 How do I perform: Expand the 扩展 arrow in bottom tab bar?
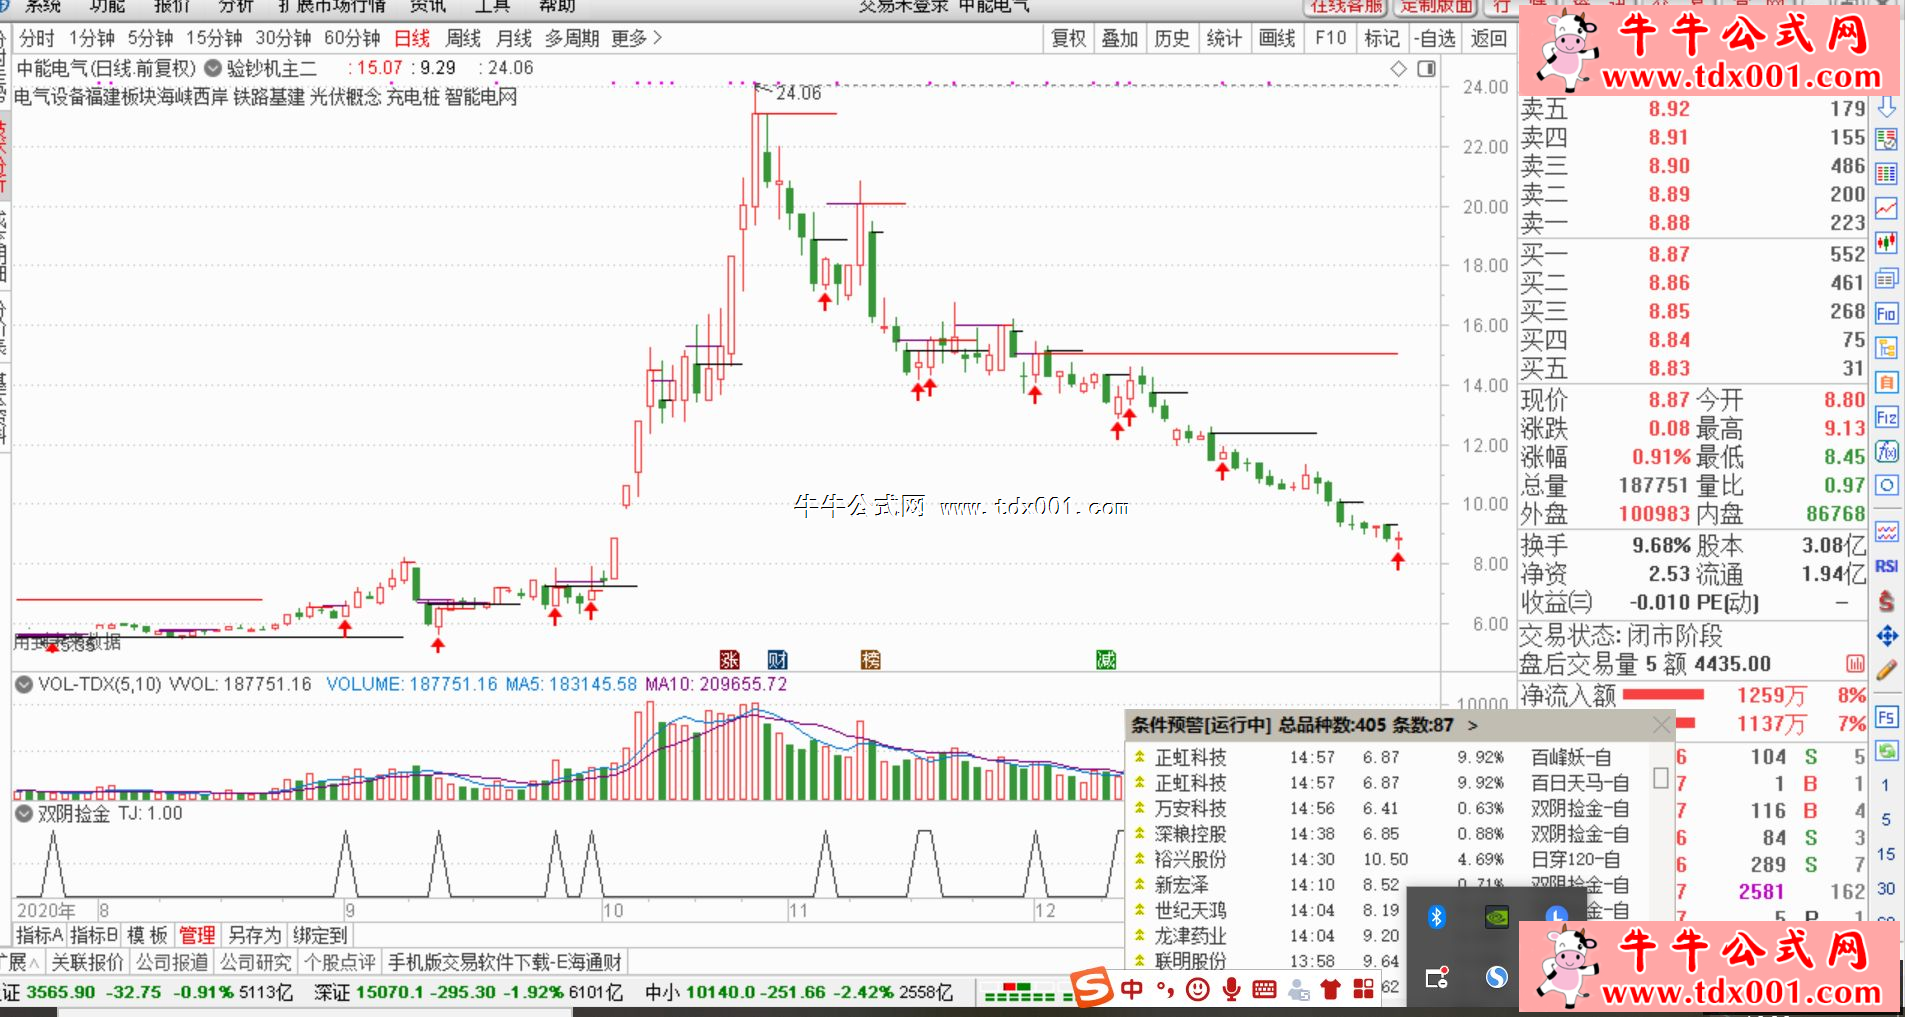click(34, 963)
